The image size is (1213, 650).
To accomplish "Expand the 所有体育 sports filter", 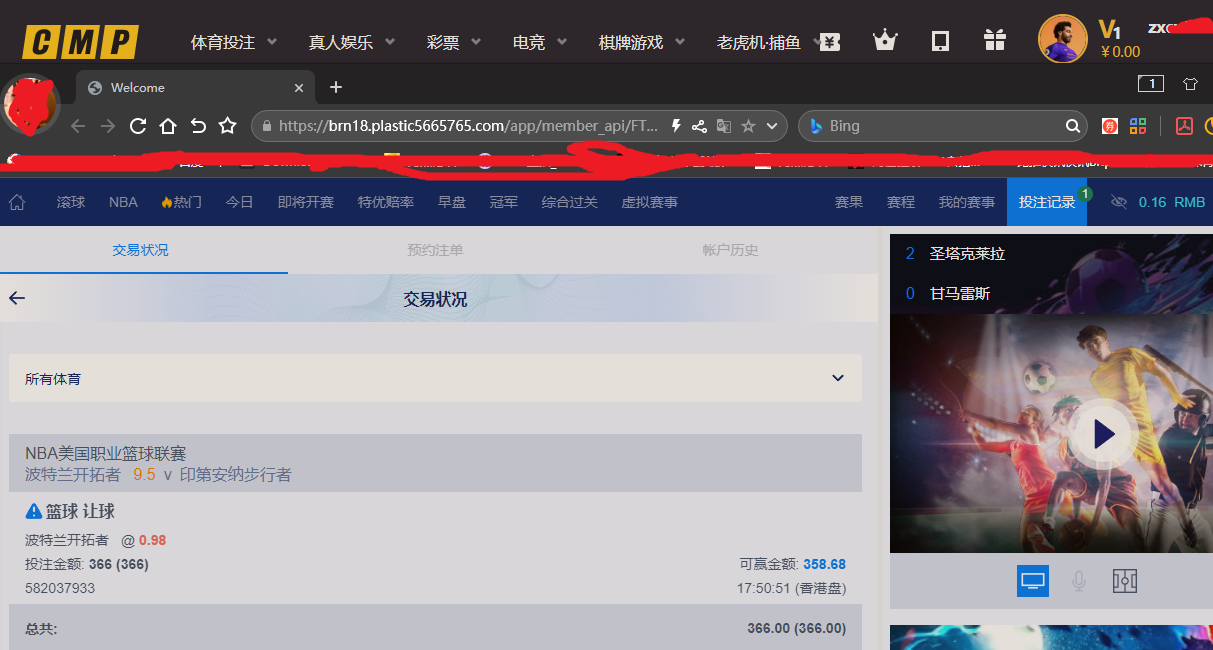I will (x=837, y=378).
